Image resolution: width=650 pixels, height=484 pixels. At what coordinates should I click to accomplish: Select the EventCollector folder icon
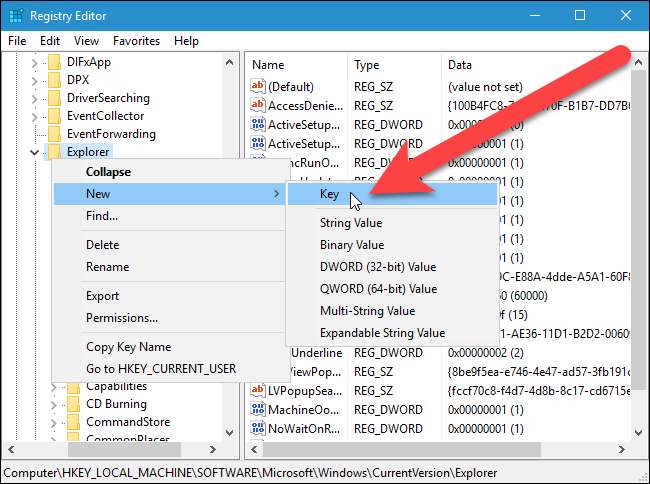coord(53,116)
